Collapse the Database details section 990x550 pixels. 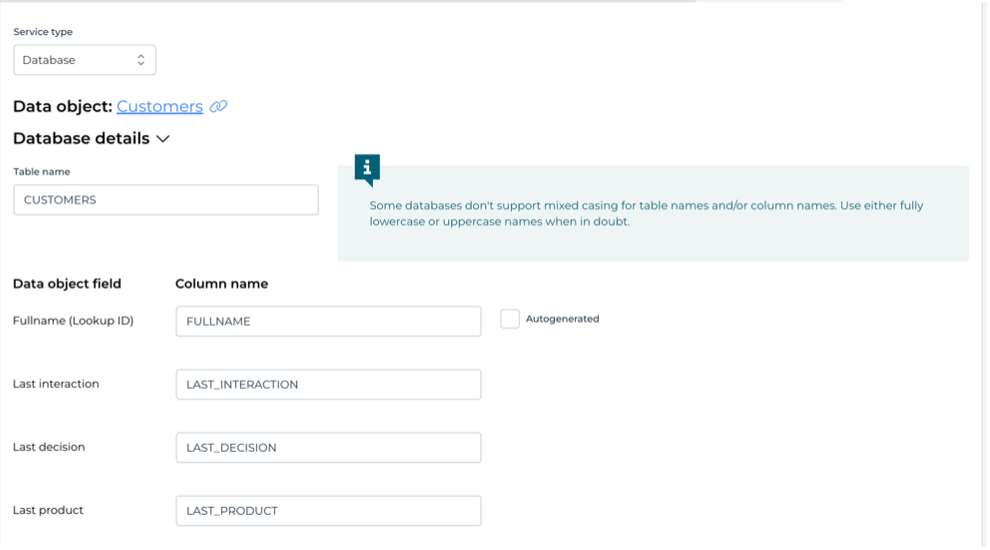tap(163, 139)
